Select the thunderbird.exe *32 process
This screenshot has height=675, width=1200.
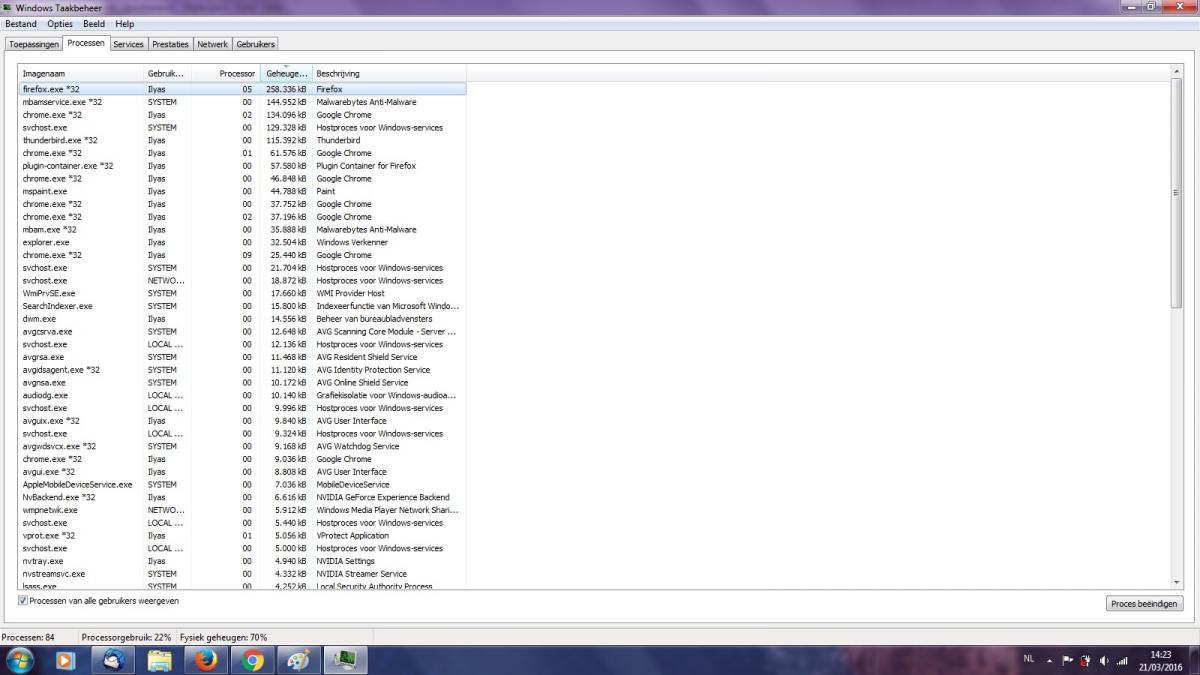pos(242,140)
